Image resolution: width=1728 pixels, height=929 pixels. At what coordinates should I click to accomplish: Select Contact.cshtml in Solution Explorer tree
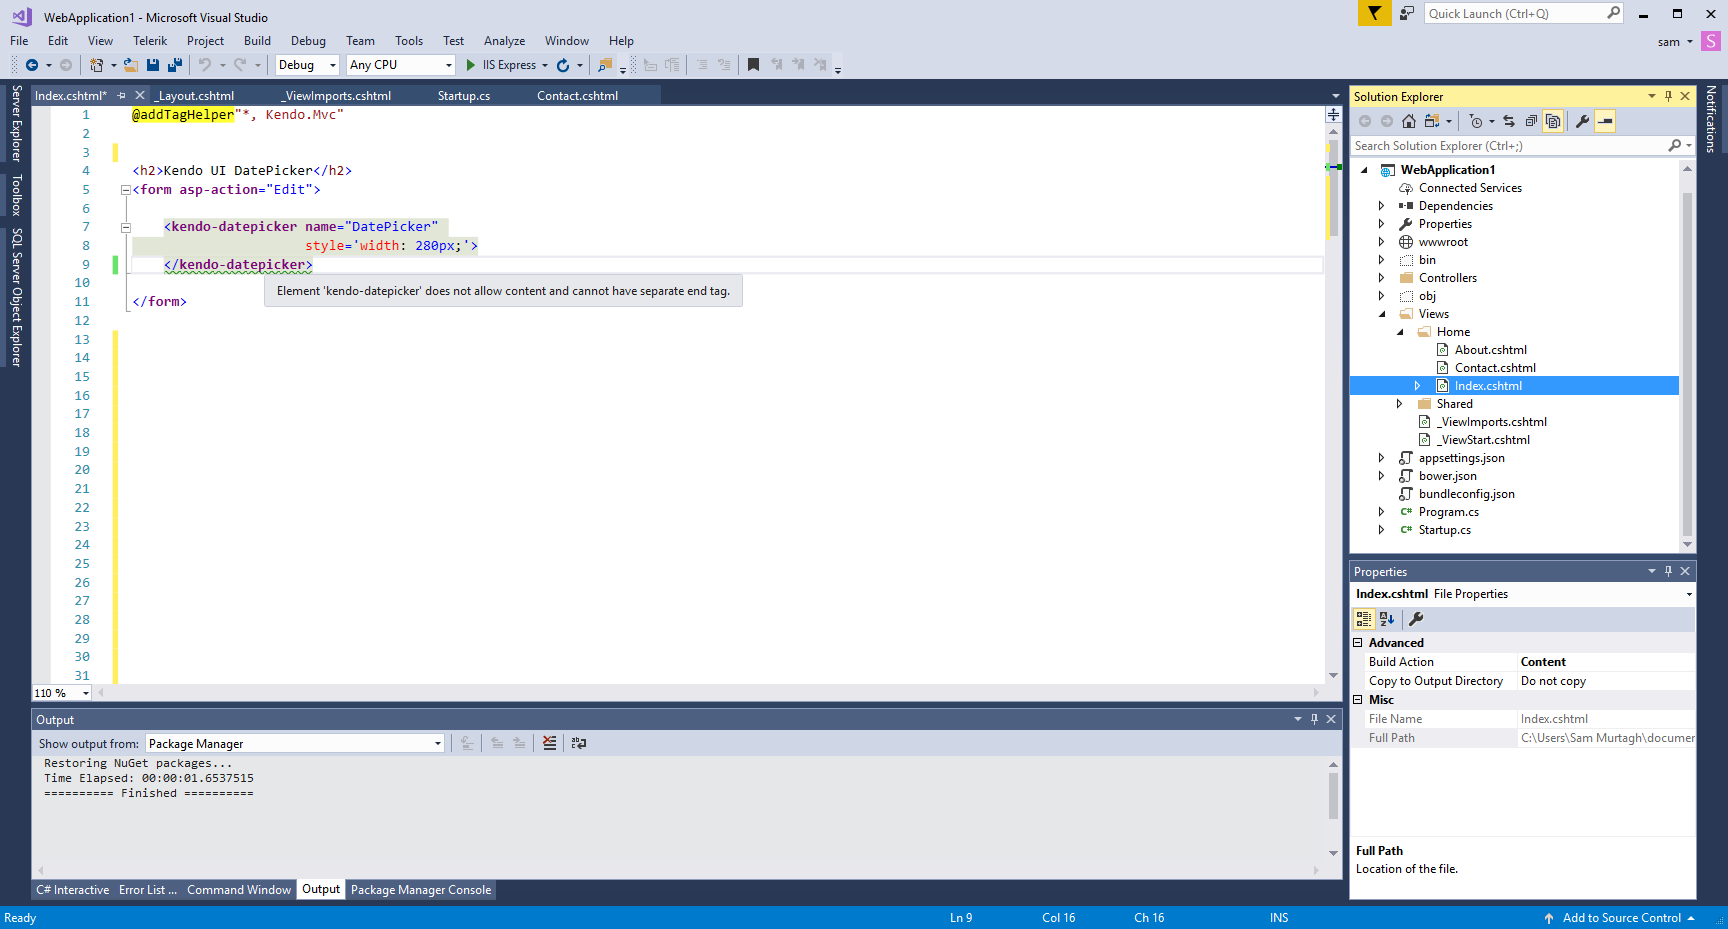pos(1495,368)
